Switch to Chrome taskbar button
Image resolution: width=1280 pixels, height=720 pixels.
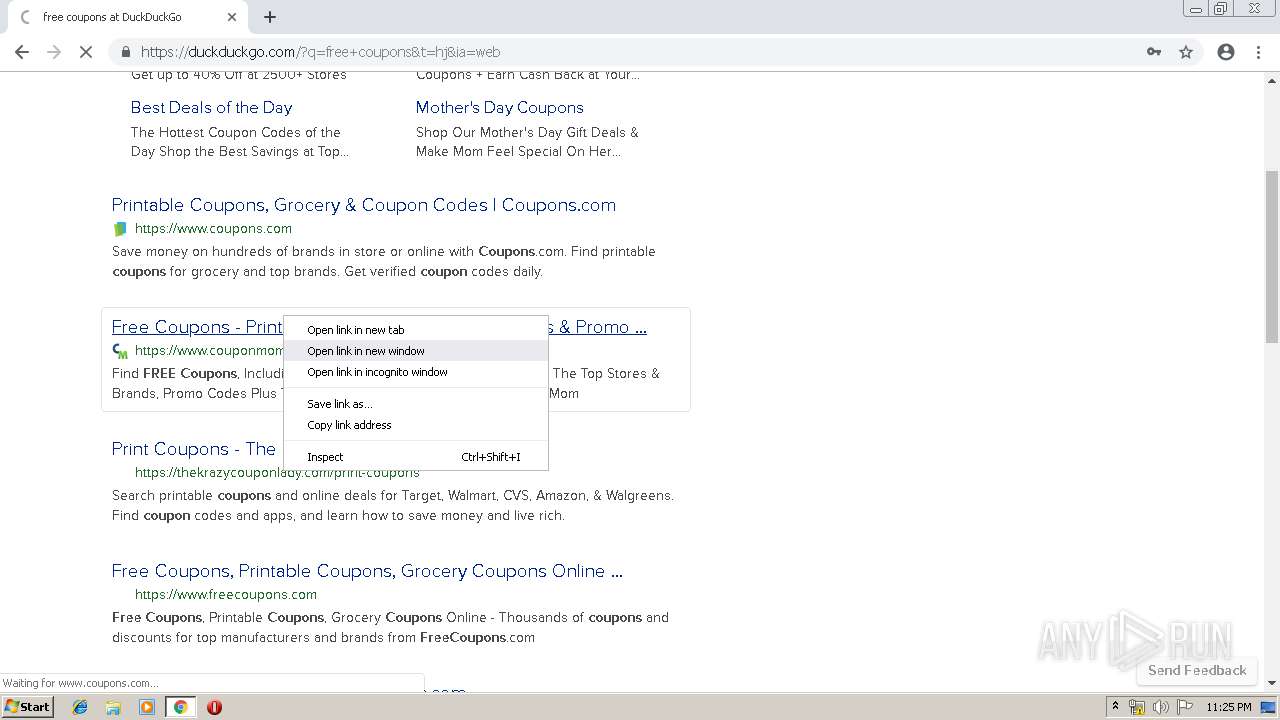pos(180,707)
